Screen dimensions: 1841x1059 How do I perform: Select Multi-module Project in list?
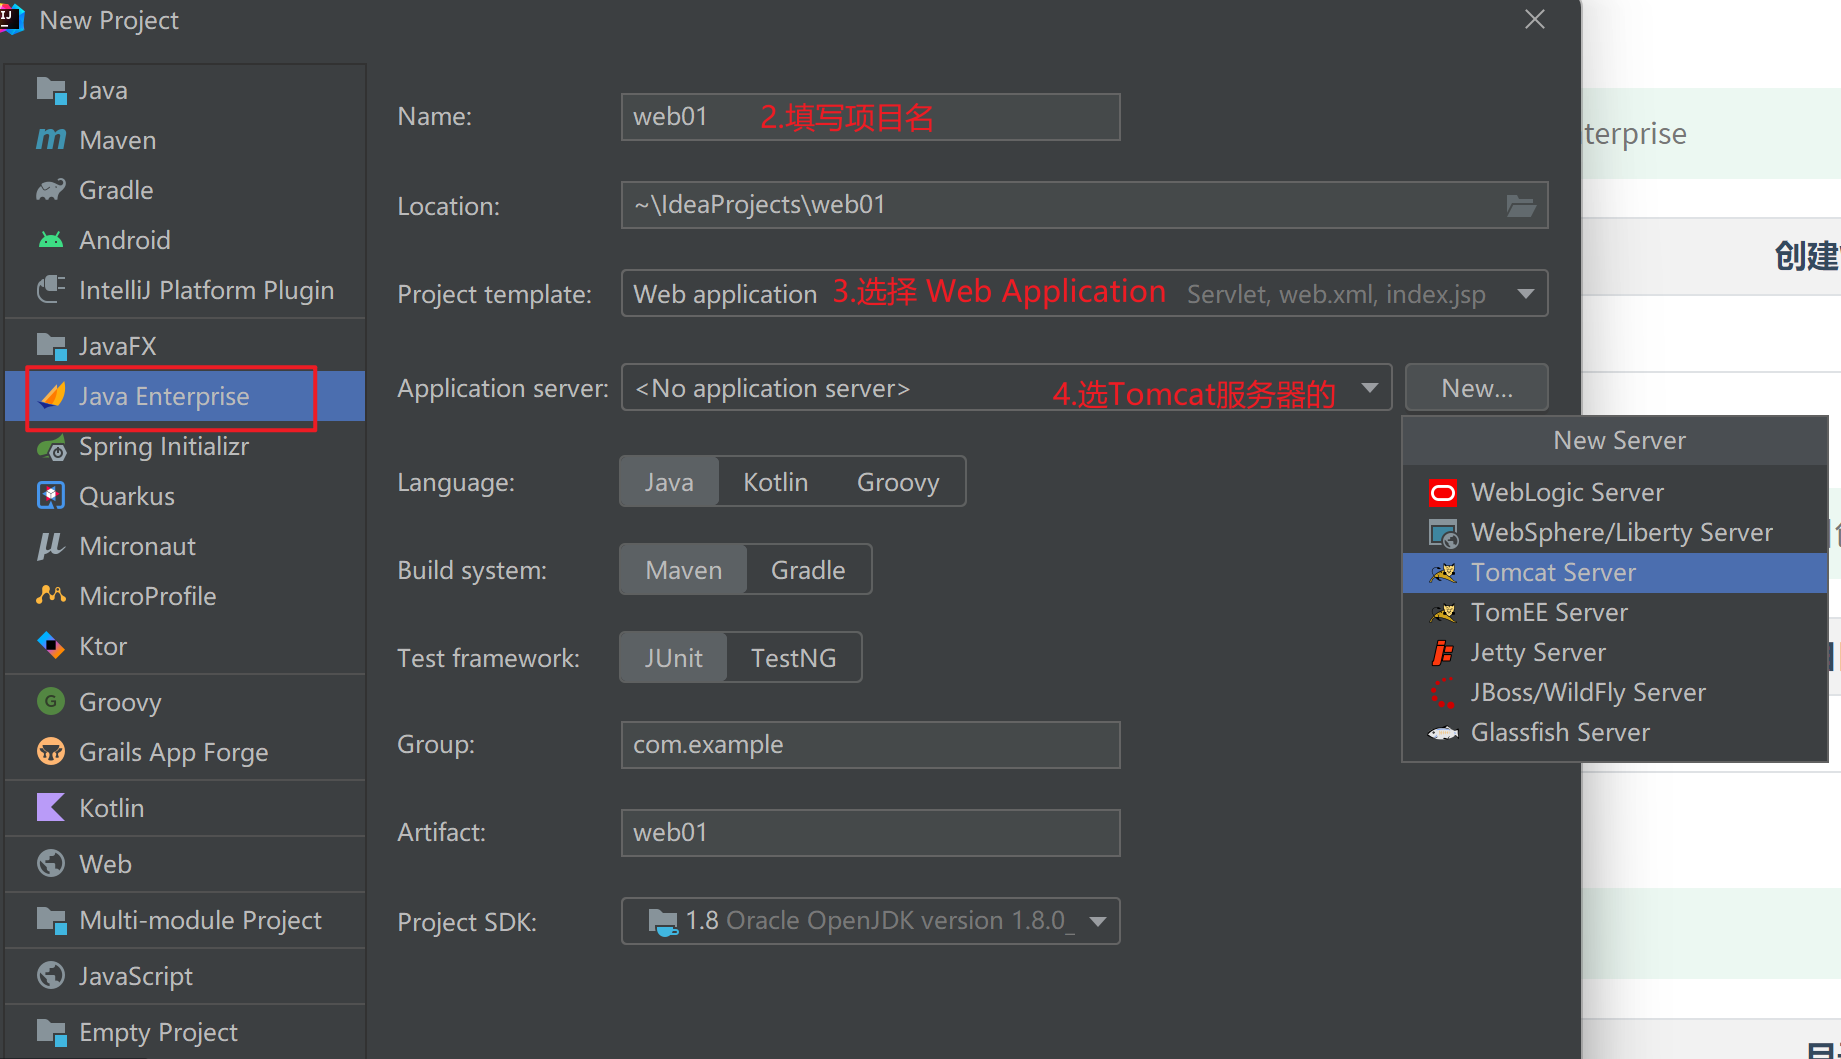point(186,920)
